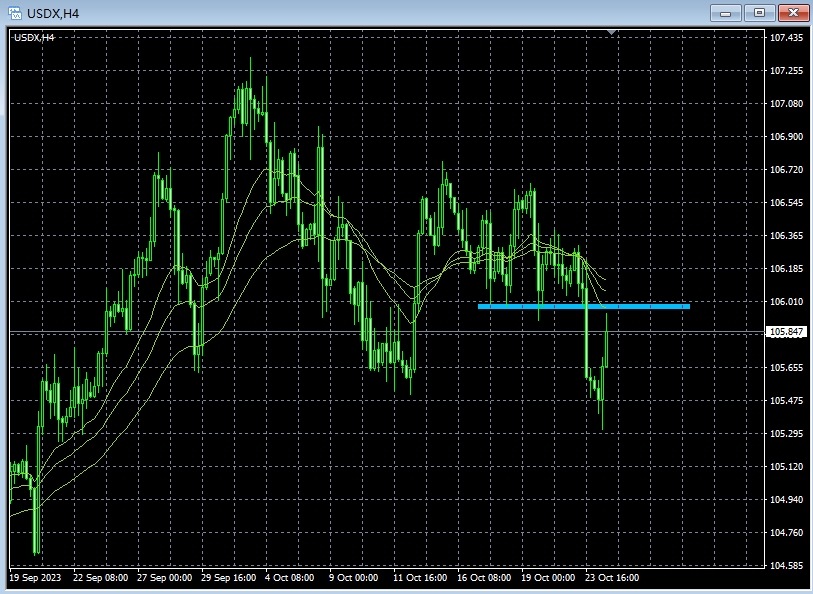Click the 106.545 price scale label
This screenshot has width=813, height=594.
787,203
